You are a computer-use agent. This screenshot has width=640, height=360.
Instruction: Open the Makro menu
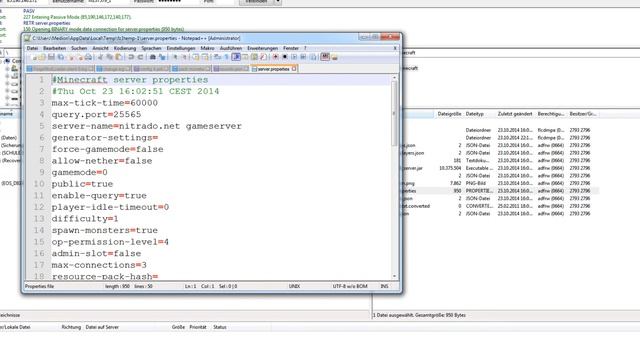[x=207, y=48]
